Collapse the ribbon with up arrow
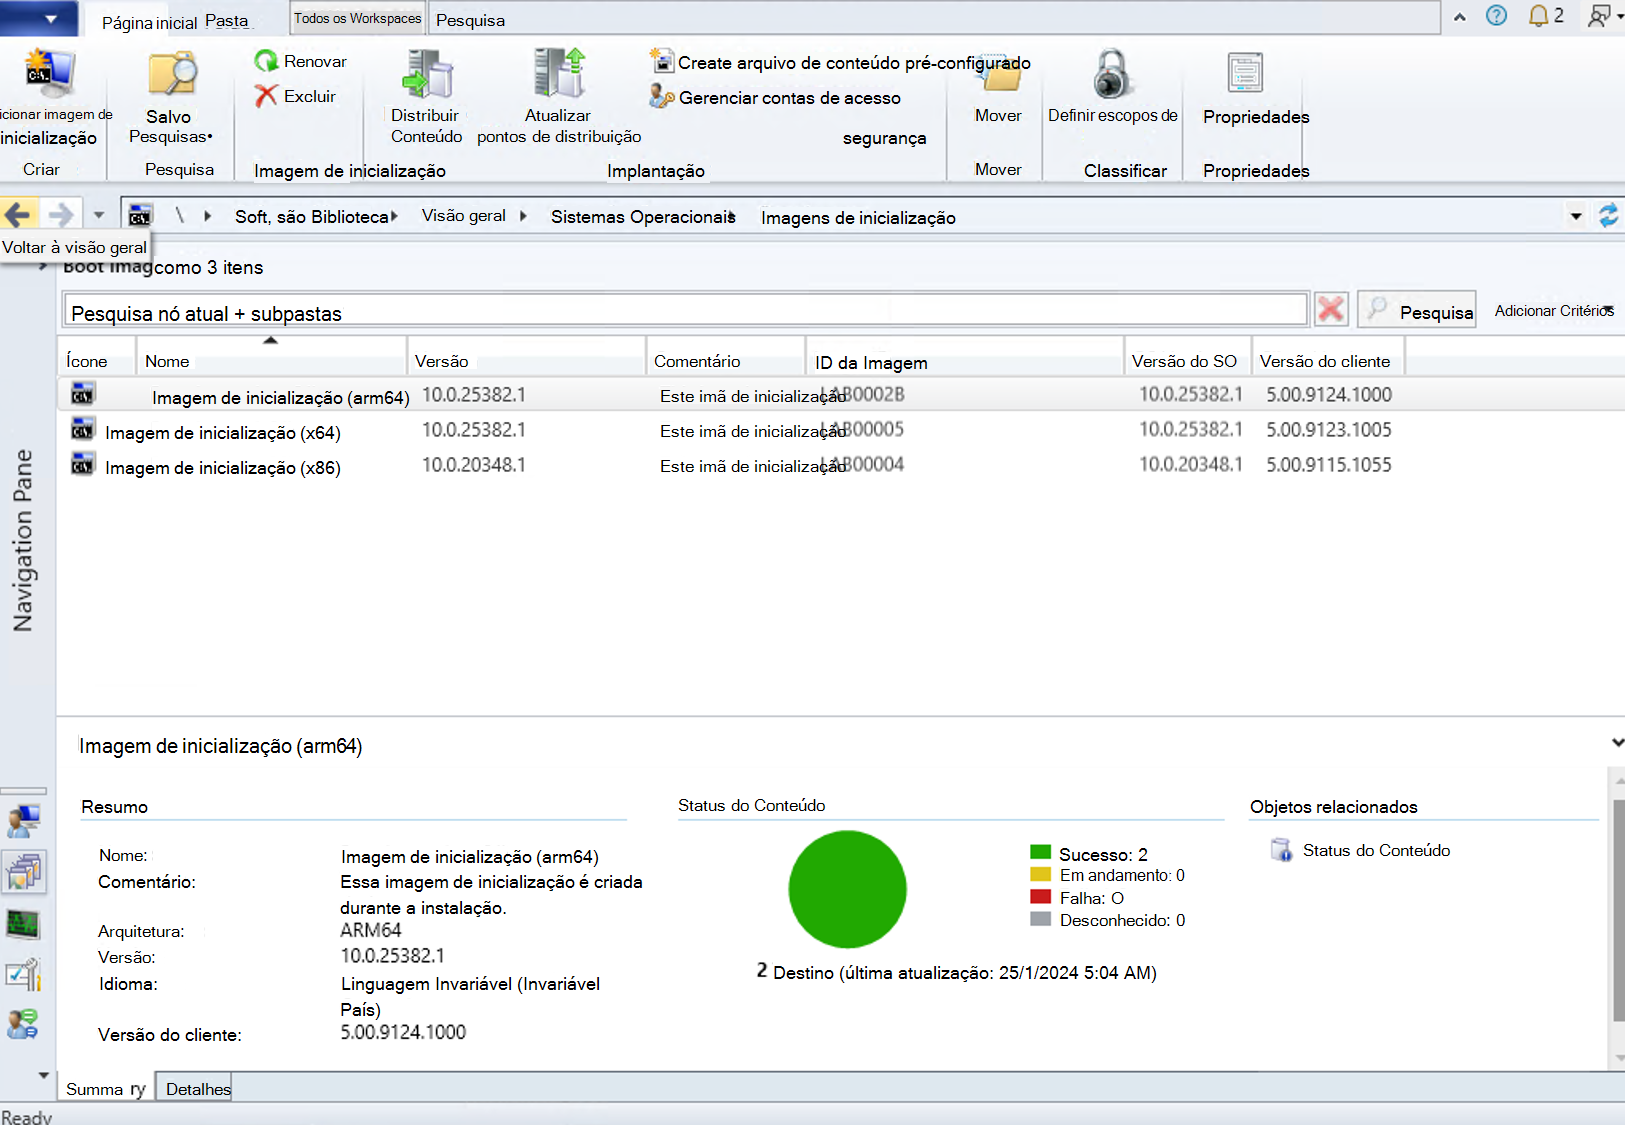 (1460, 17)
